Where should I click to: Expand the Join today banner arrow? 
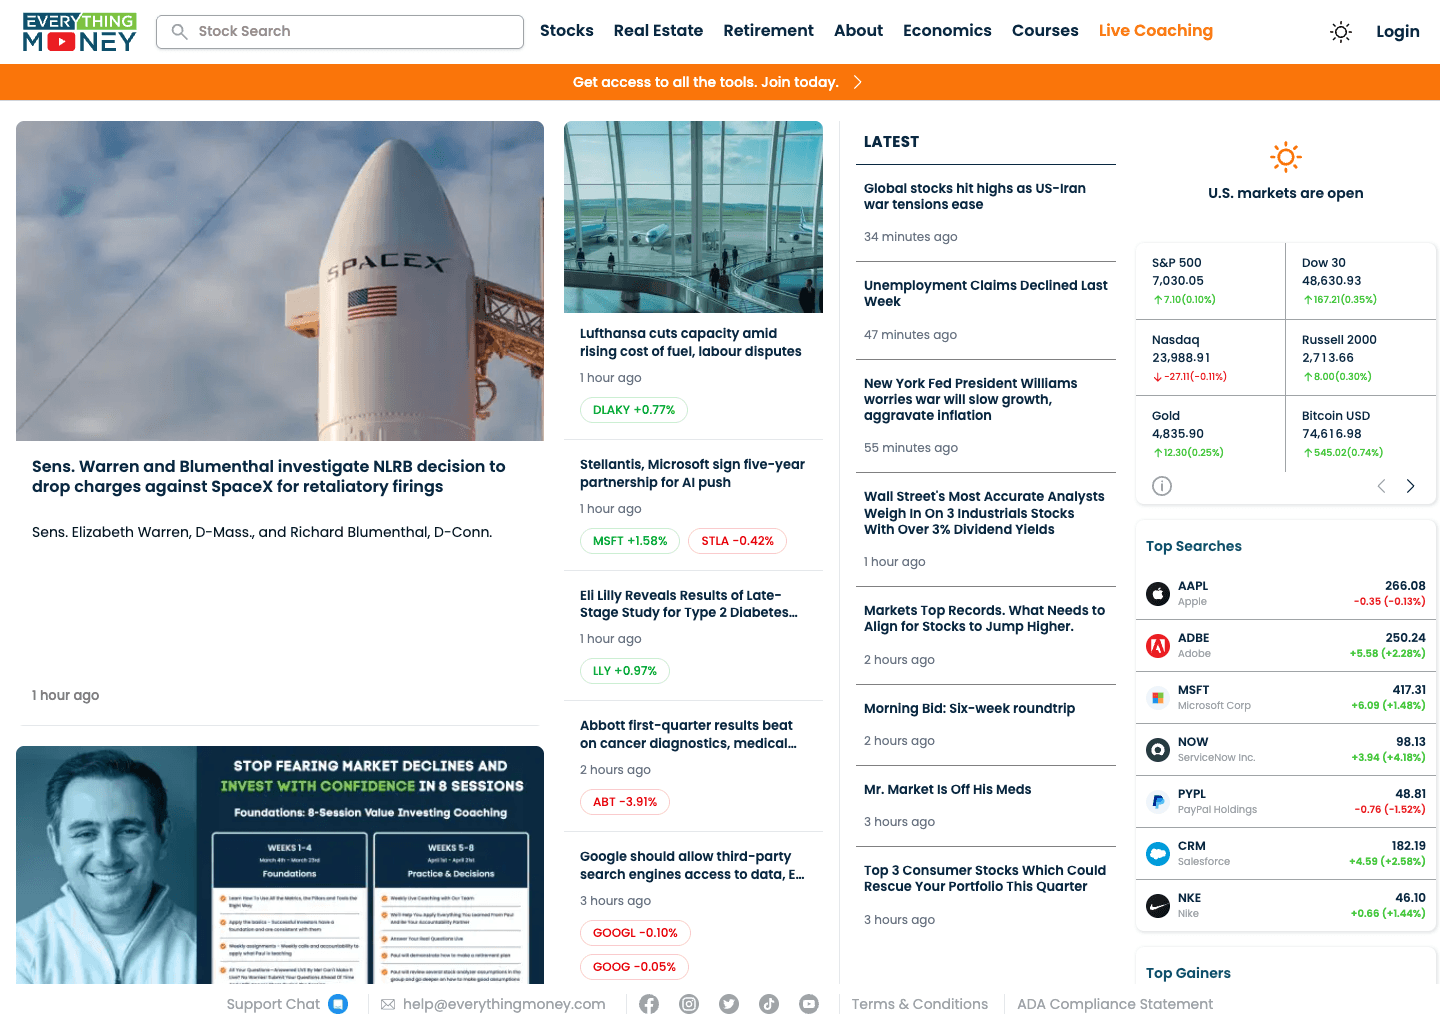point(857,82)
